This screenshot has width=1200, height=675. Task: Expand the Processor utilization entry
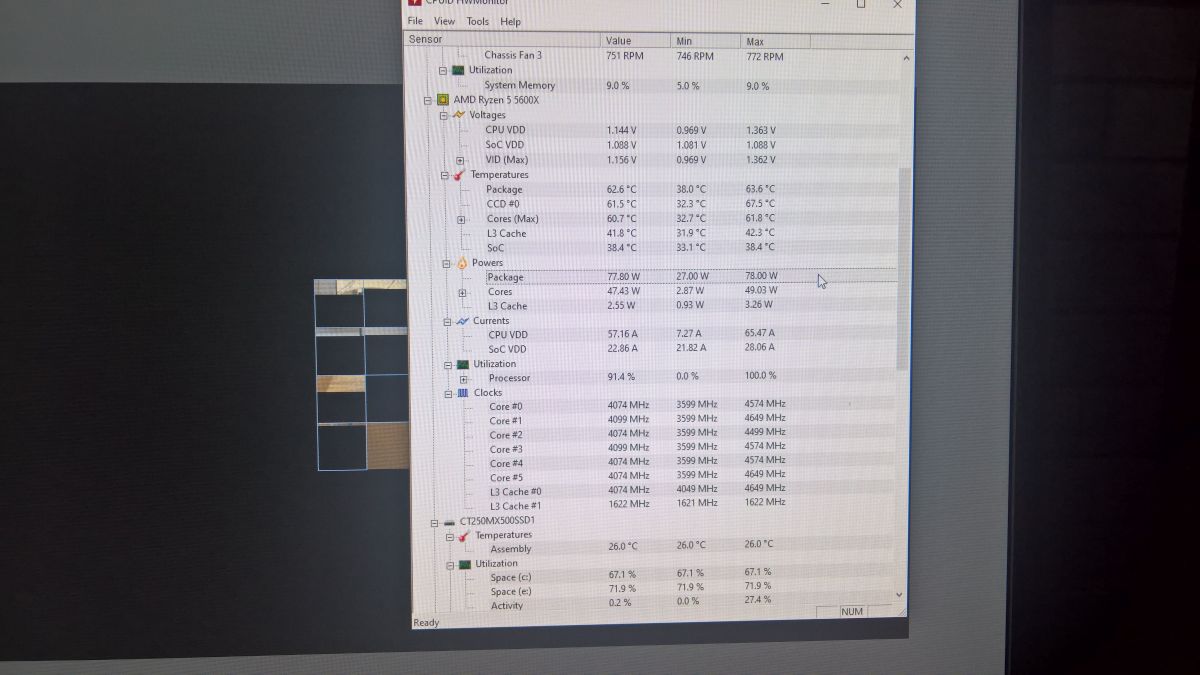tap(463, 379)
